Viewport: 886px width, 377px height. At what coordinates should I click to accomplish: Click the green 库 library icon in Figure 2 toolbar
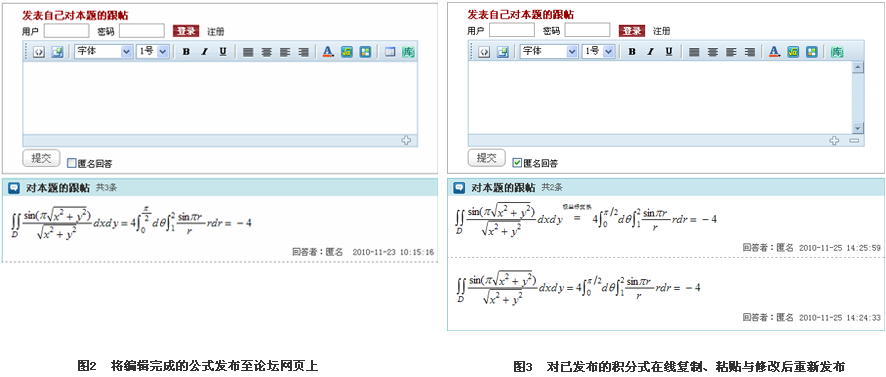coord(409,52)
